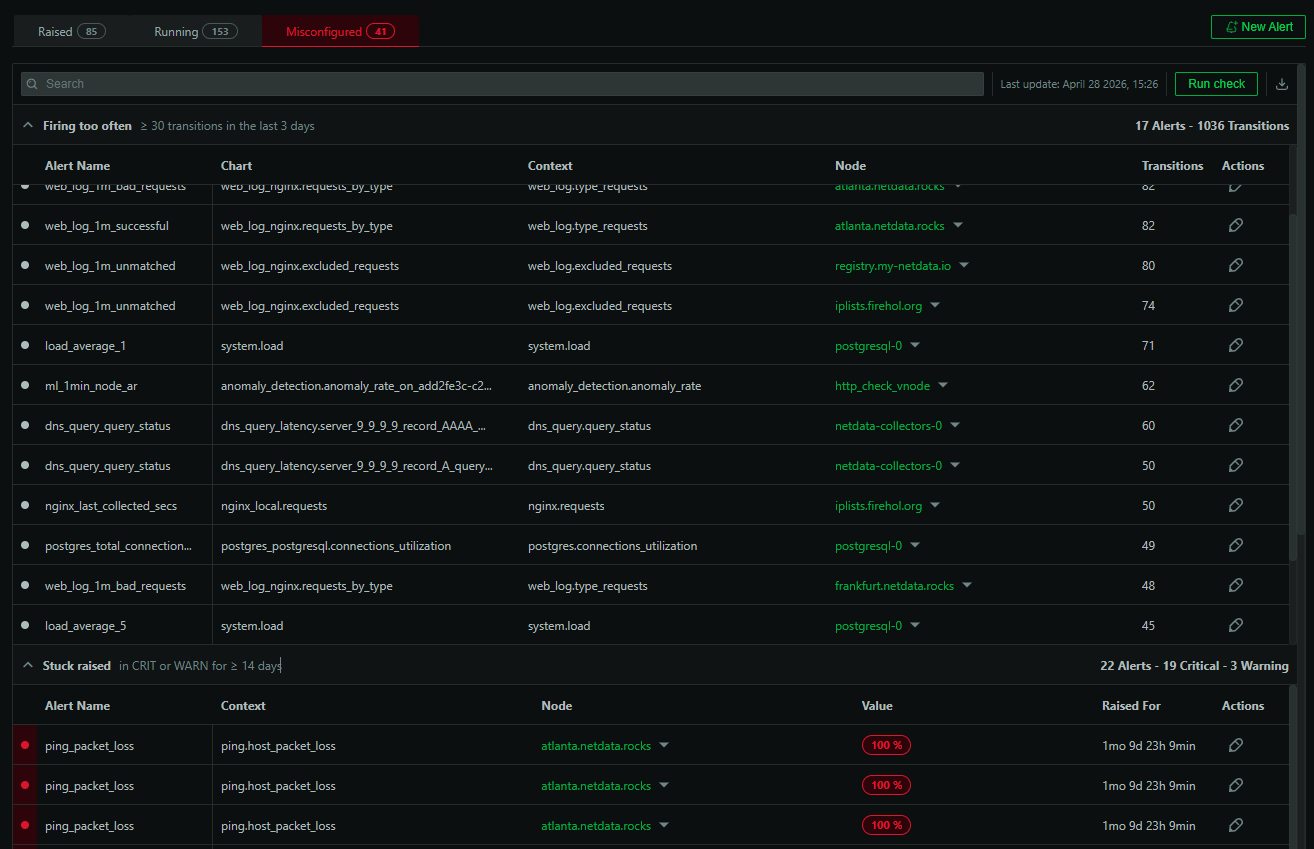The height and width of the screenshot is (849, 1314).
Task: Expand node dropdown for registry.my-netdata.io
Action: (963, 265)
